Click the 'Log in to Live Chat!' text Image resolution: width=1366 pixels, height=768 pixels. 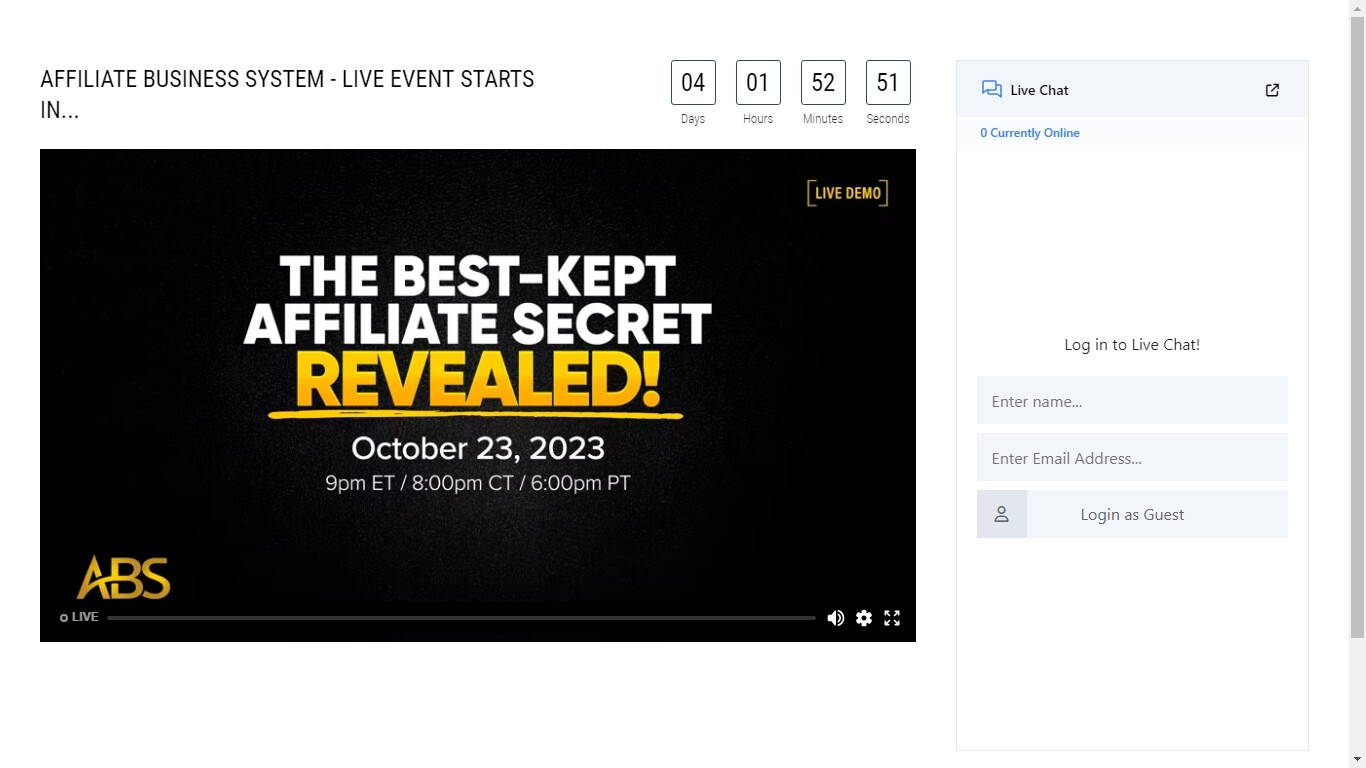1132,344
